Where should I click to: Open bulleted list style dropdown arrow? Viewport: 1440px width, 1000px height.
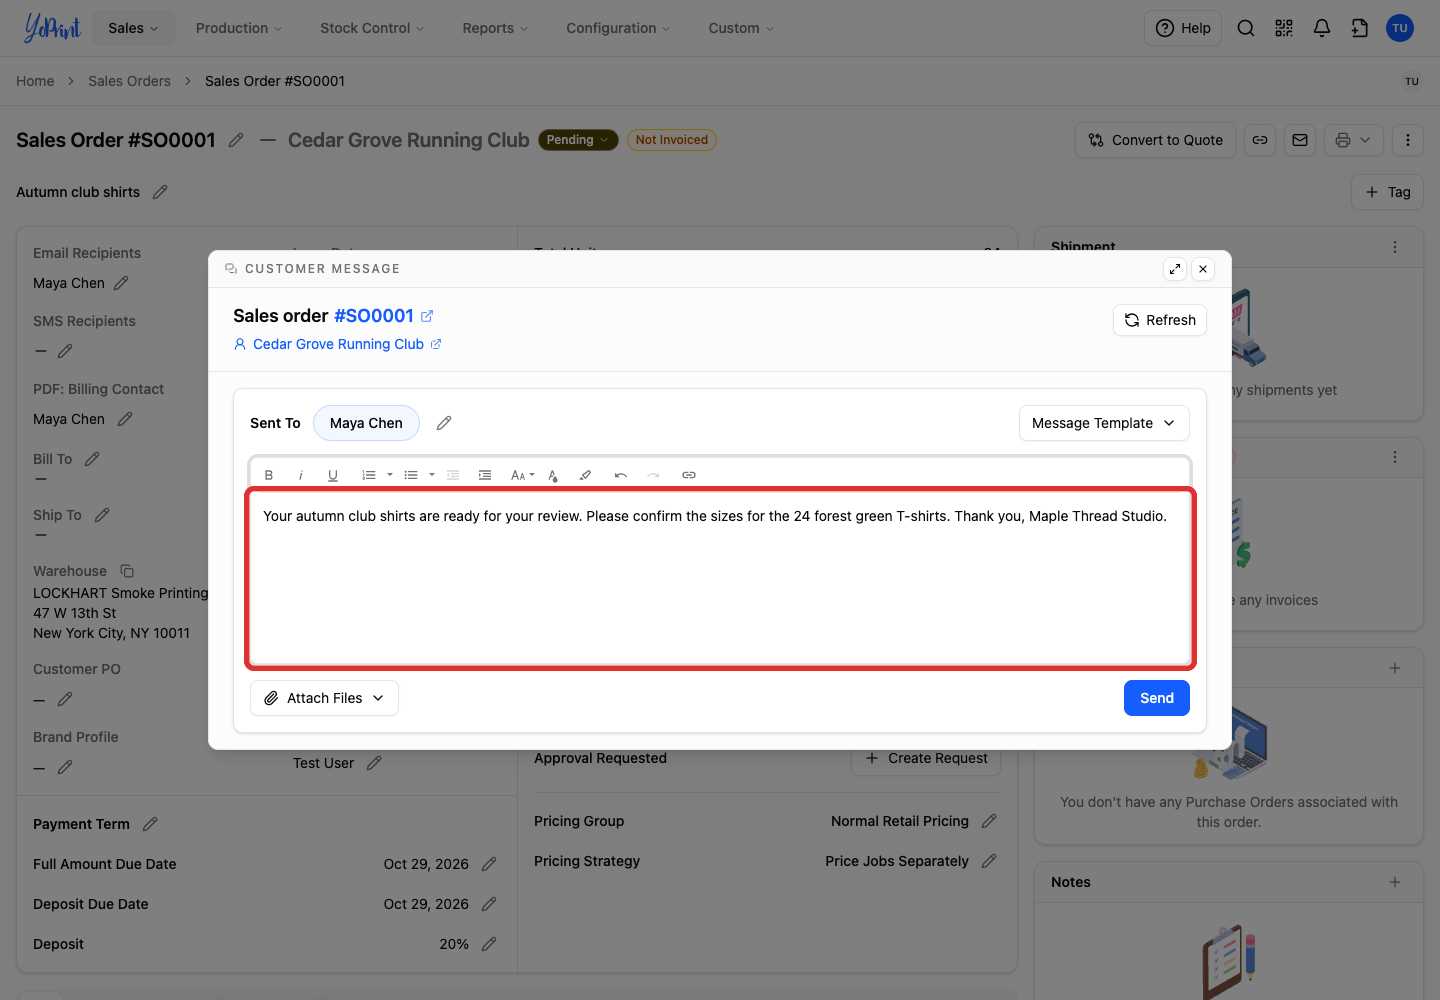(432, 475)
